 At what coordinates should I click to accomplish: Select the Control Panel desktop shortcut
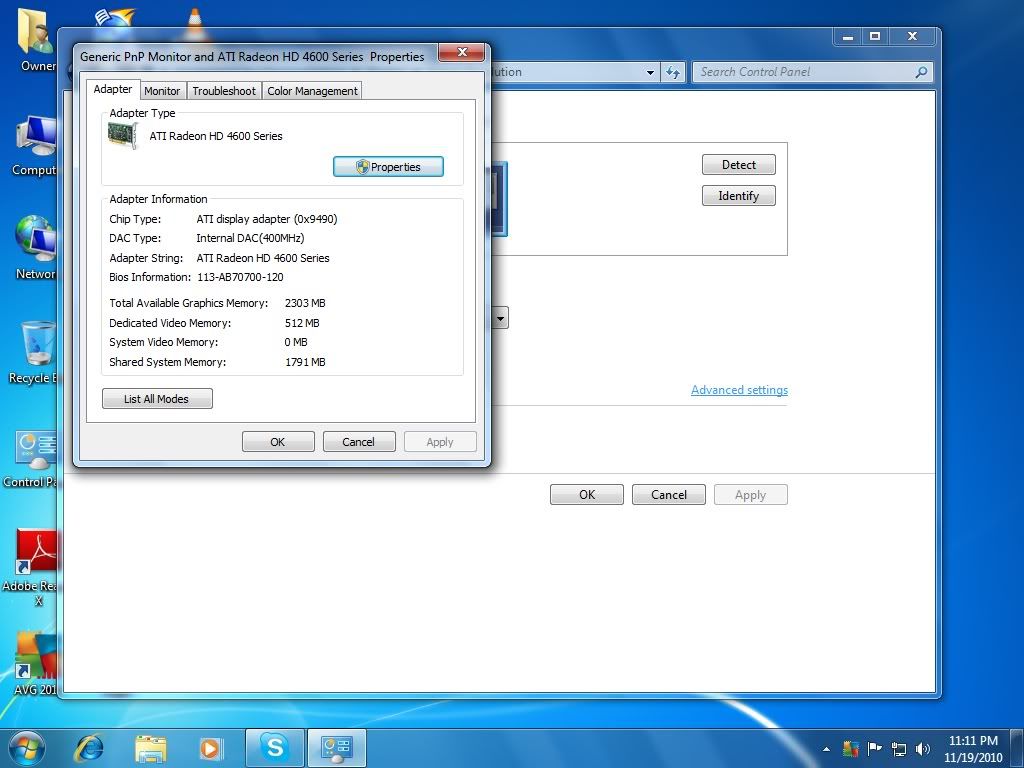[x=31, y=457]
